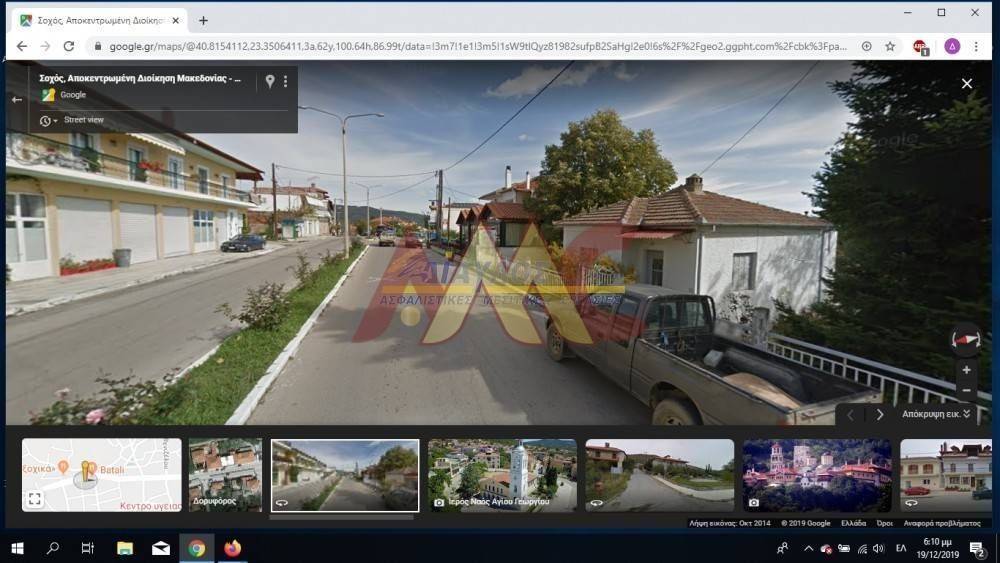Screen dimensions: 1000x563
Task: Zoom out with the minus button
Action: [966, 391]
